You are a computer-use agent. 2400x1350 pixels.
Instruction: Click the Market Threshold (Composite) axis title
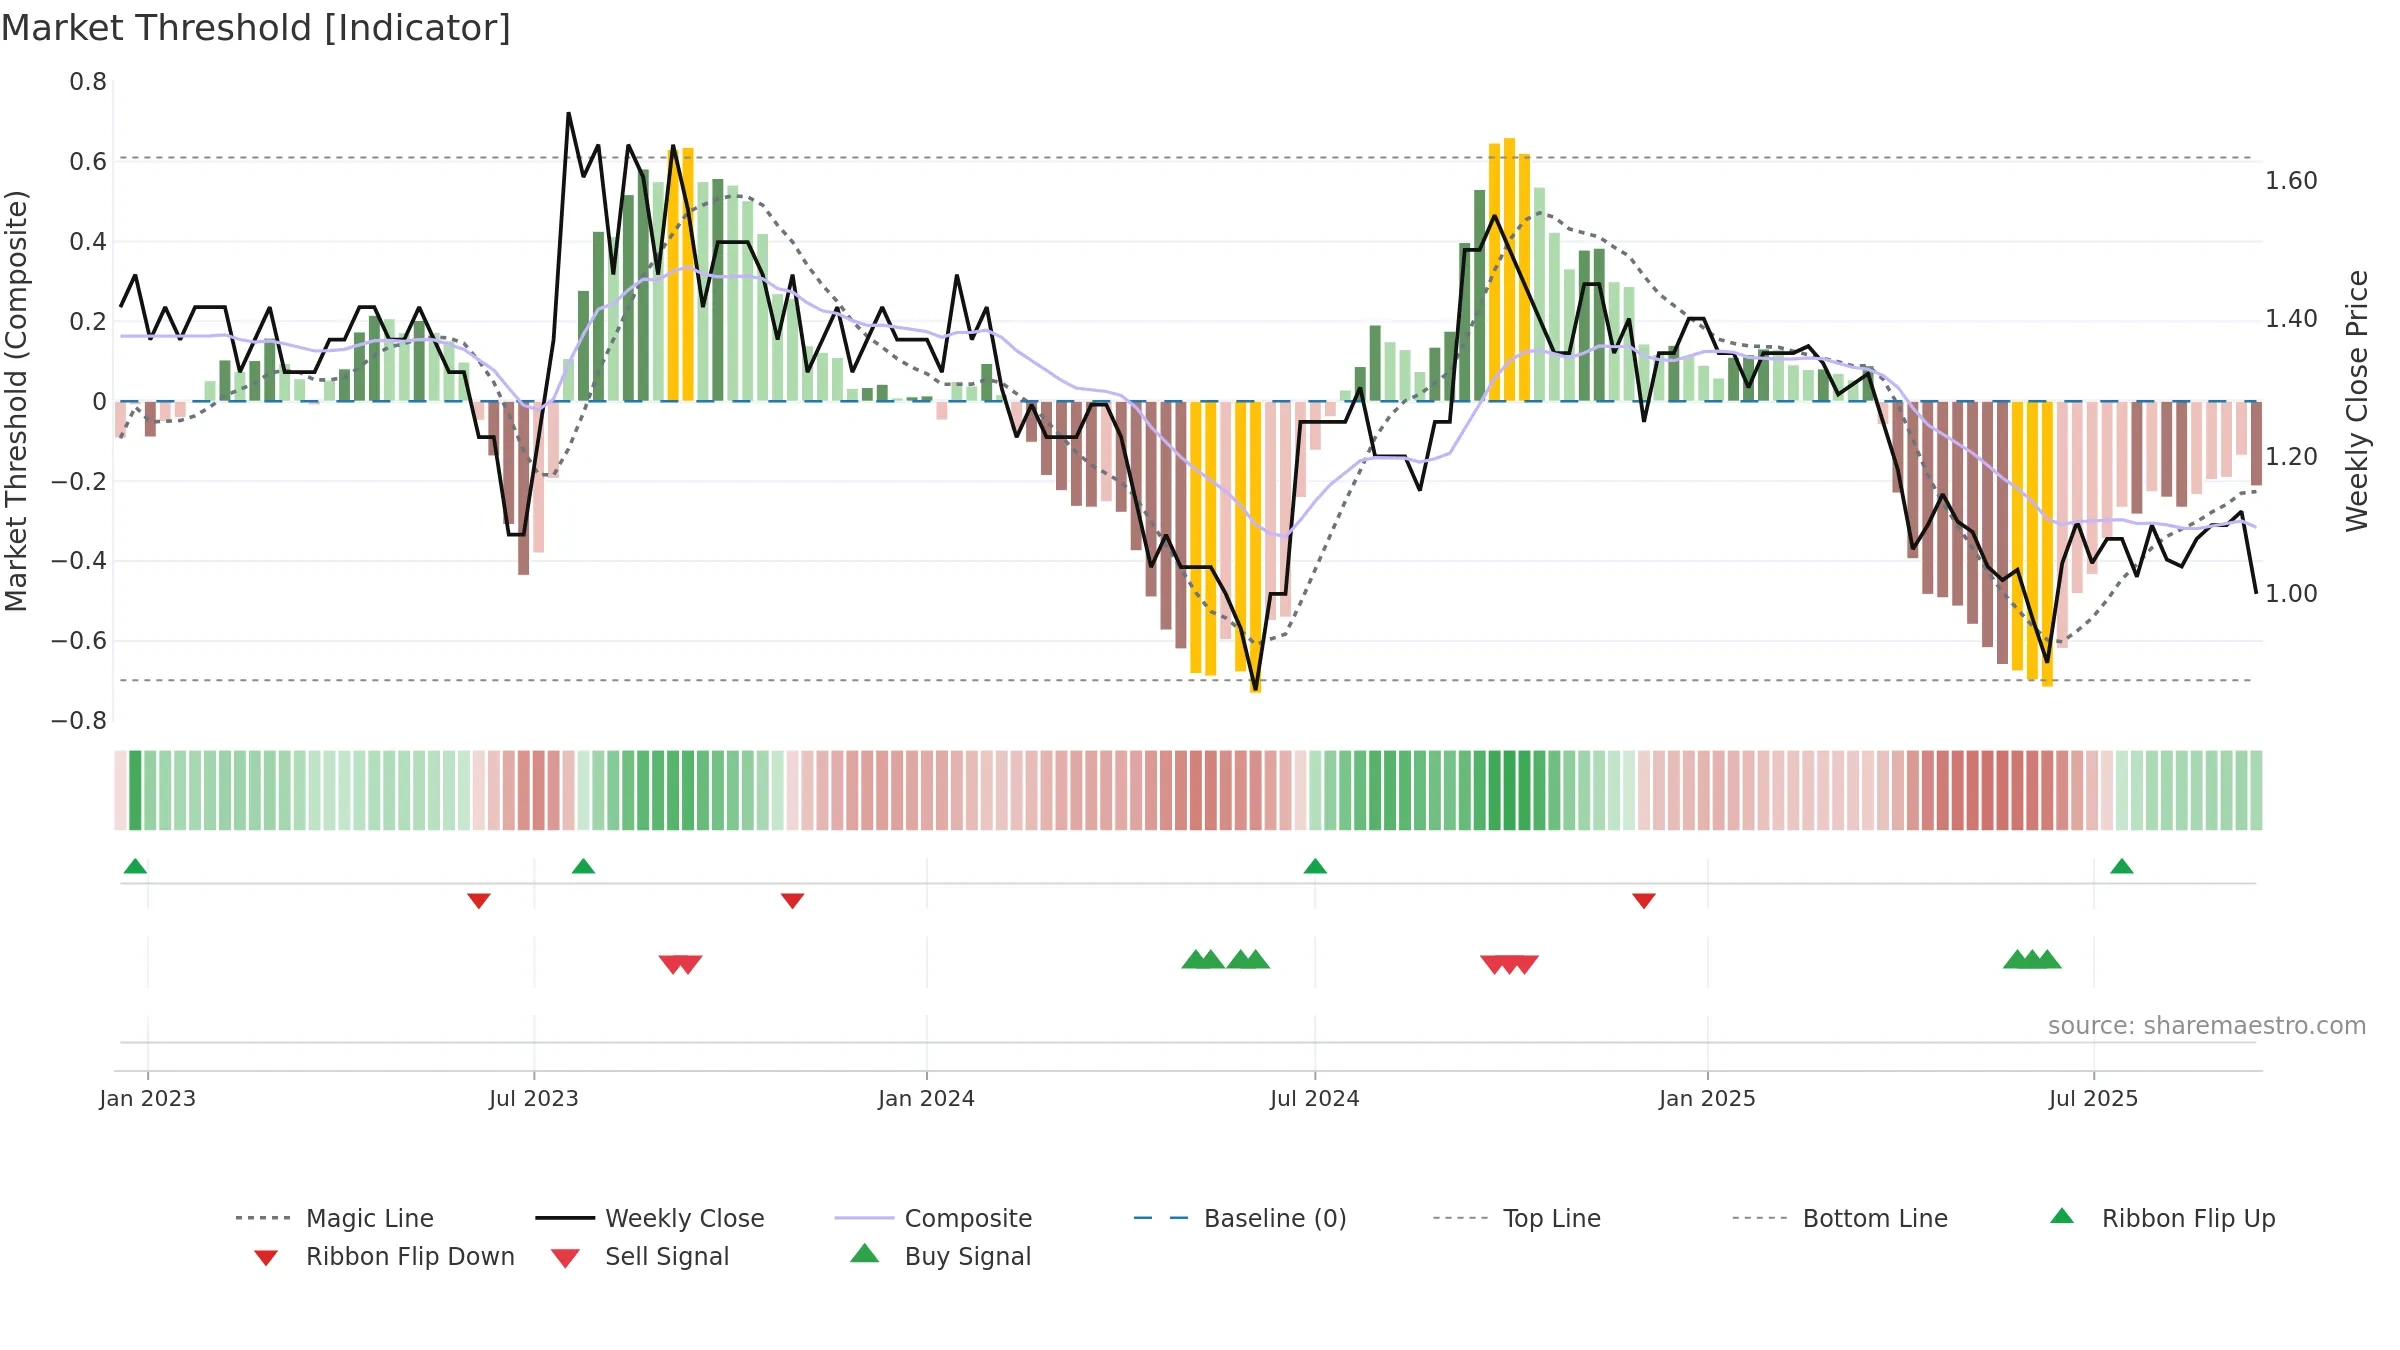(x=17, y=401)
